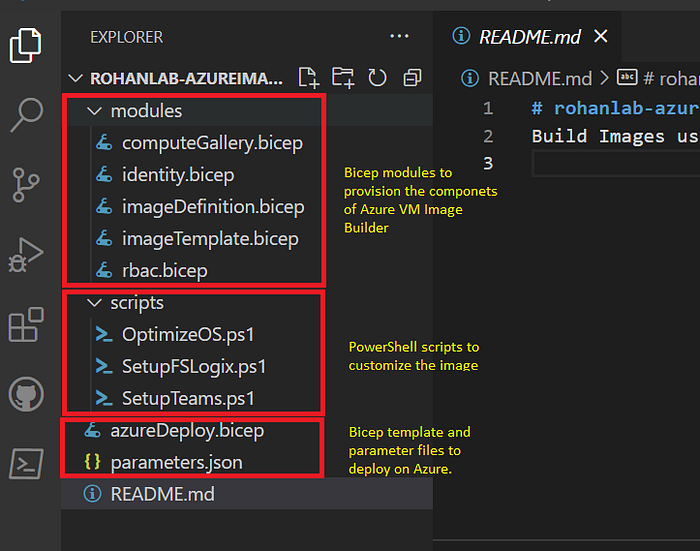Open identity.bicep file
This screenshot has height=551, width=700.
tap(178, 175)
